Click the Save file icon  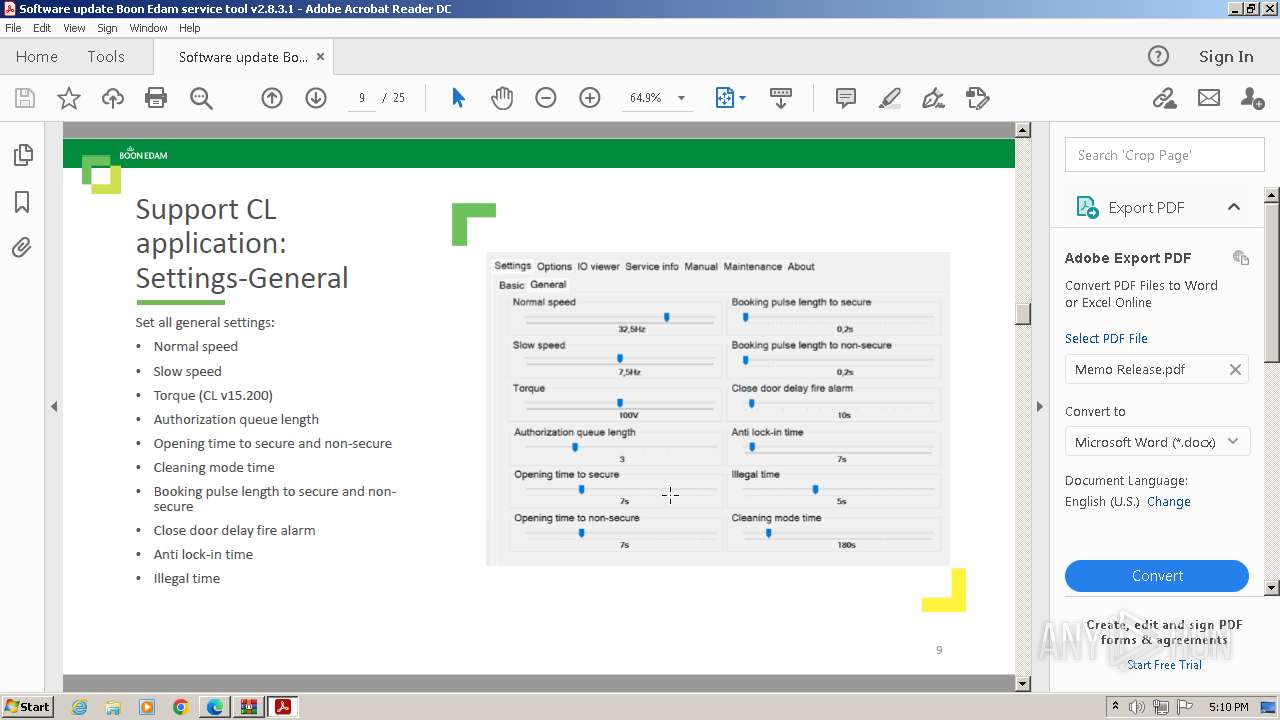(25, 98)
